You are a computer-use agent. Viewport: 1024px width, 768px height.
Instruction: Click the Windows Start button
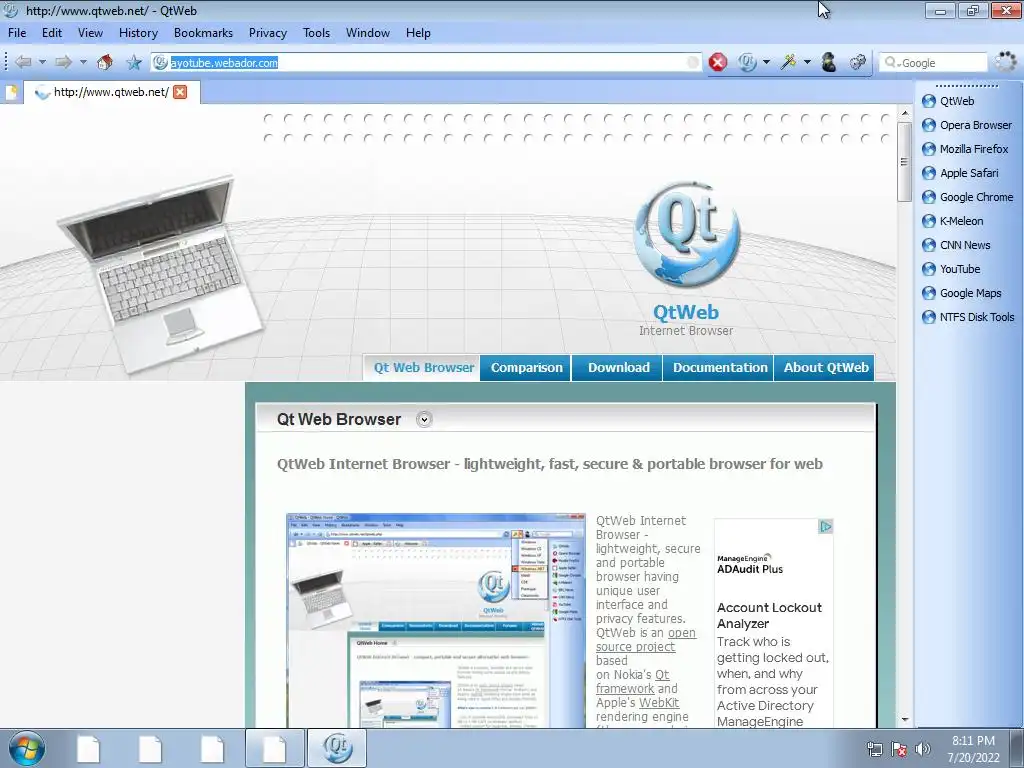click(26, 748)
